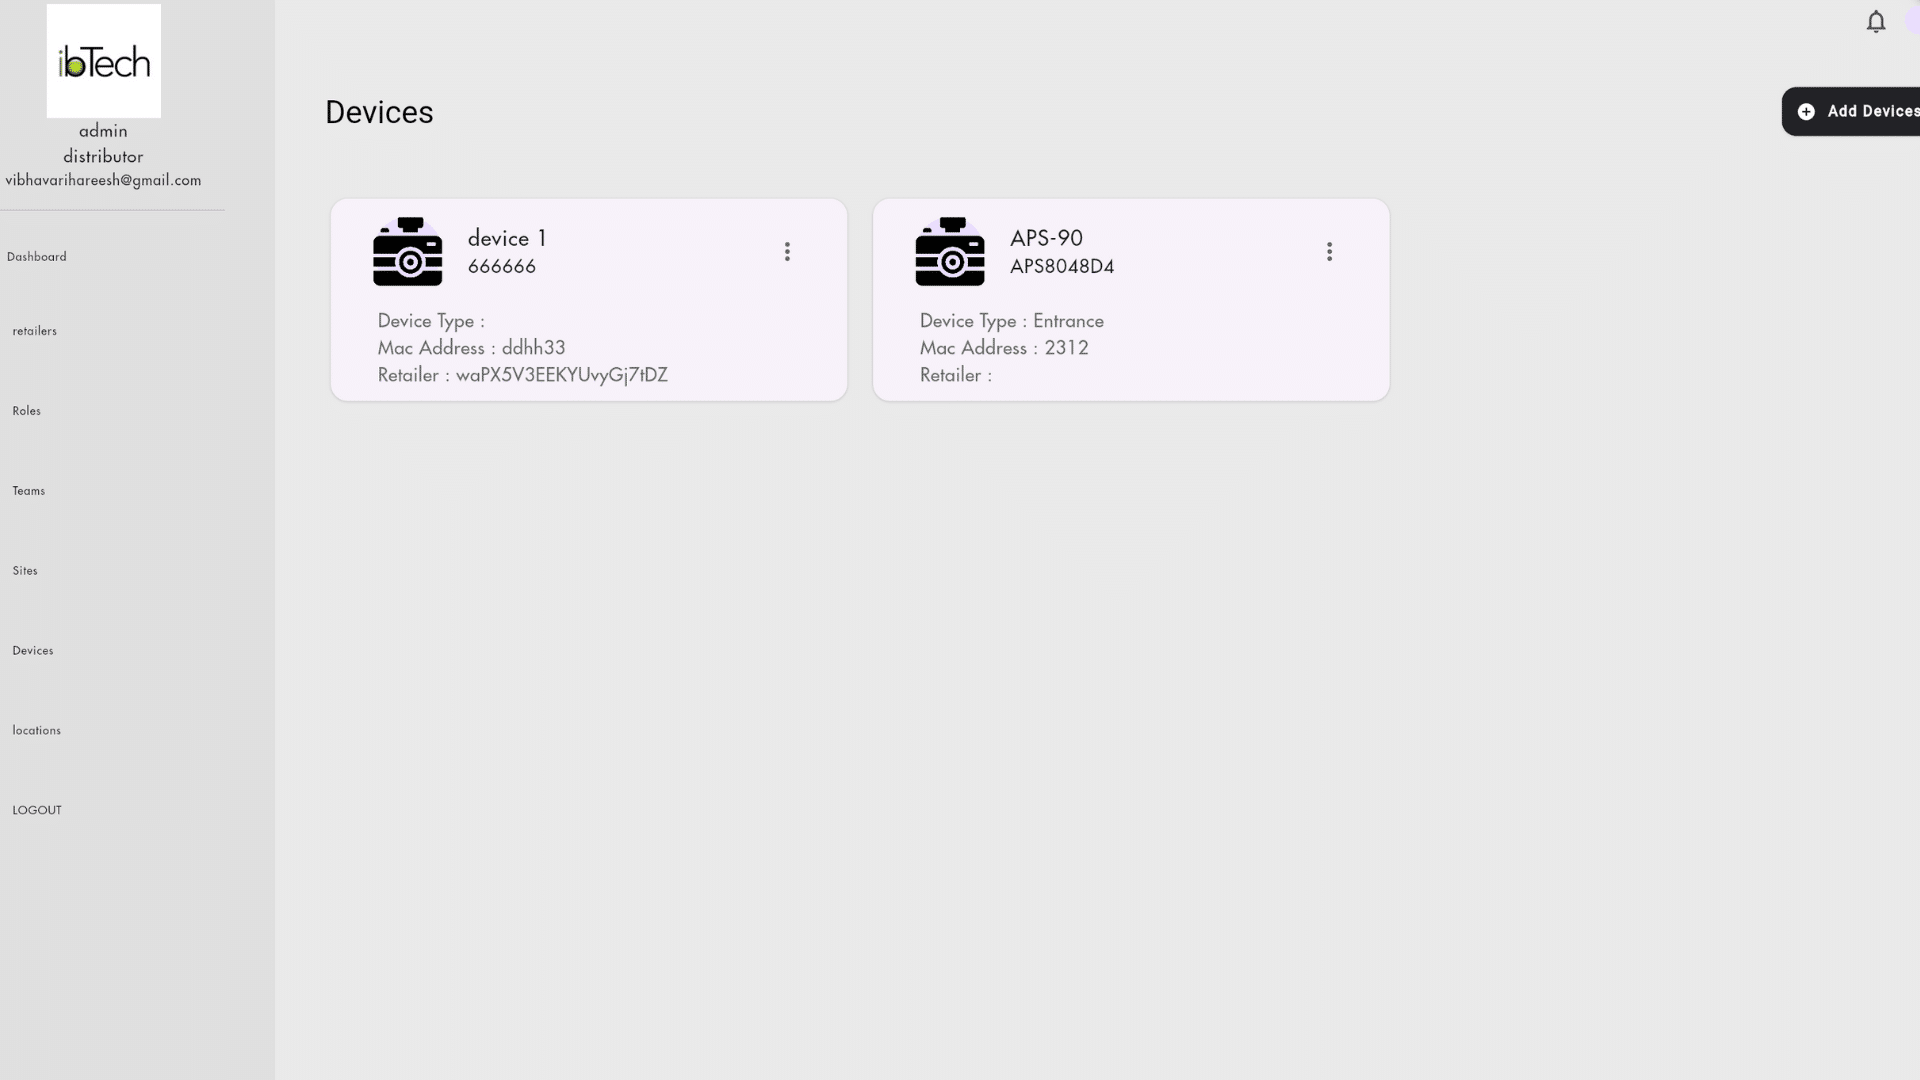This screenshot has width=1920, height=1080.
Task: Open three-dot menu for APS-90
Action: coord(1329,252)
